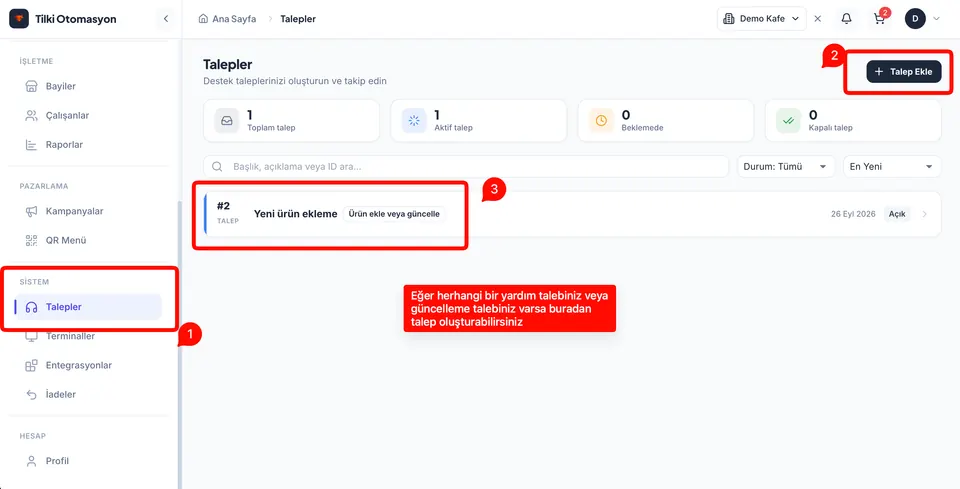Open the shopping cart icon

(x=879, y=19)
